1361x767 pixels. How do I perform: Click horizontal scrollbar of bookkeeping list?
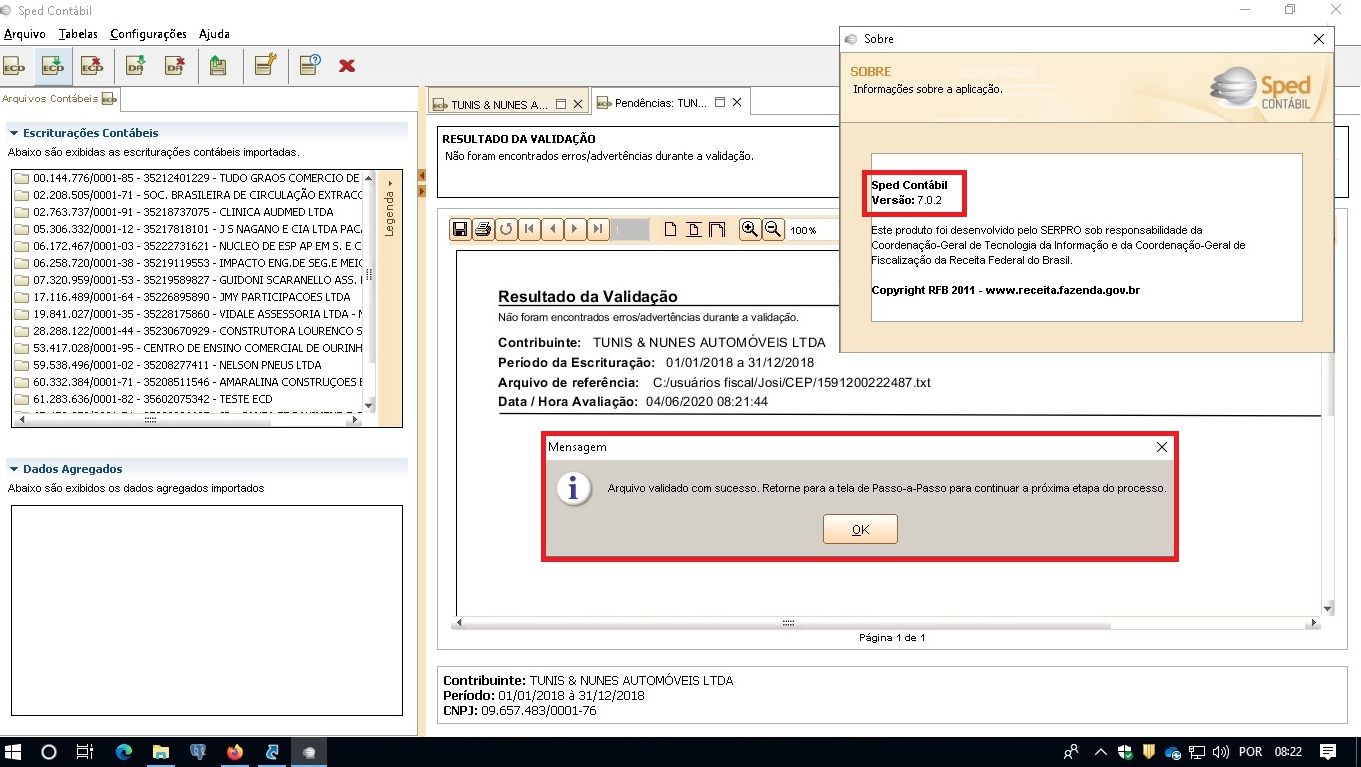point(187,421)
